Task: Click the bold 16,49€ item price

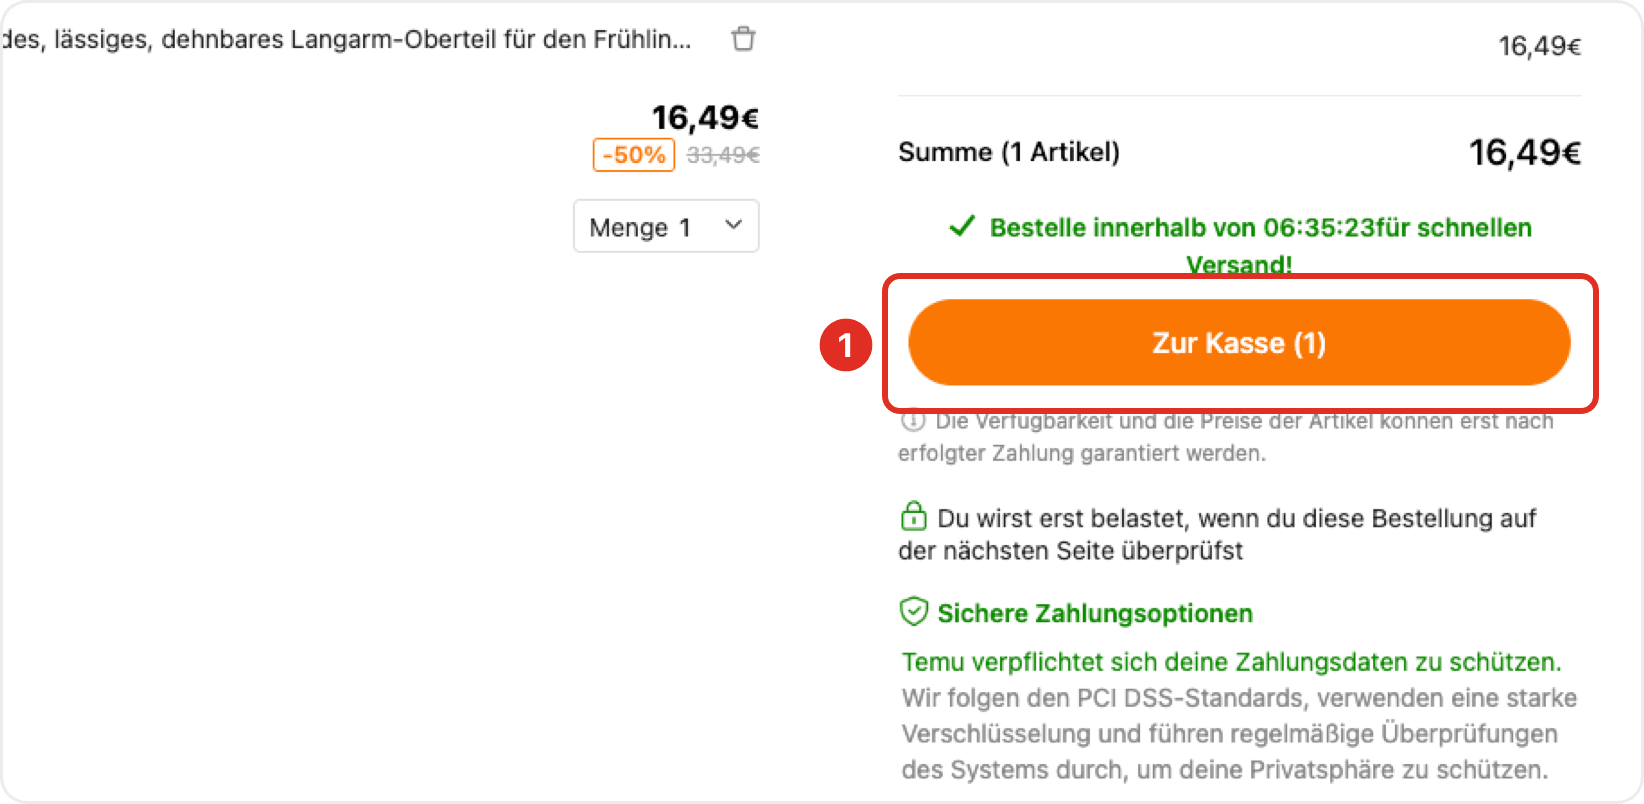Action: [x=705, y=118]
